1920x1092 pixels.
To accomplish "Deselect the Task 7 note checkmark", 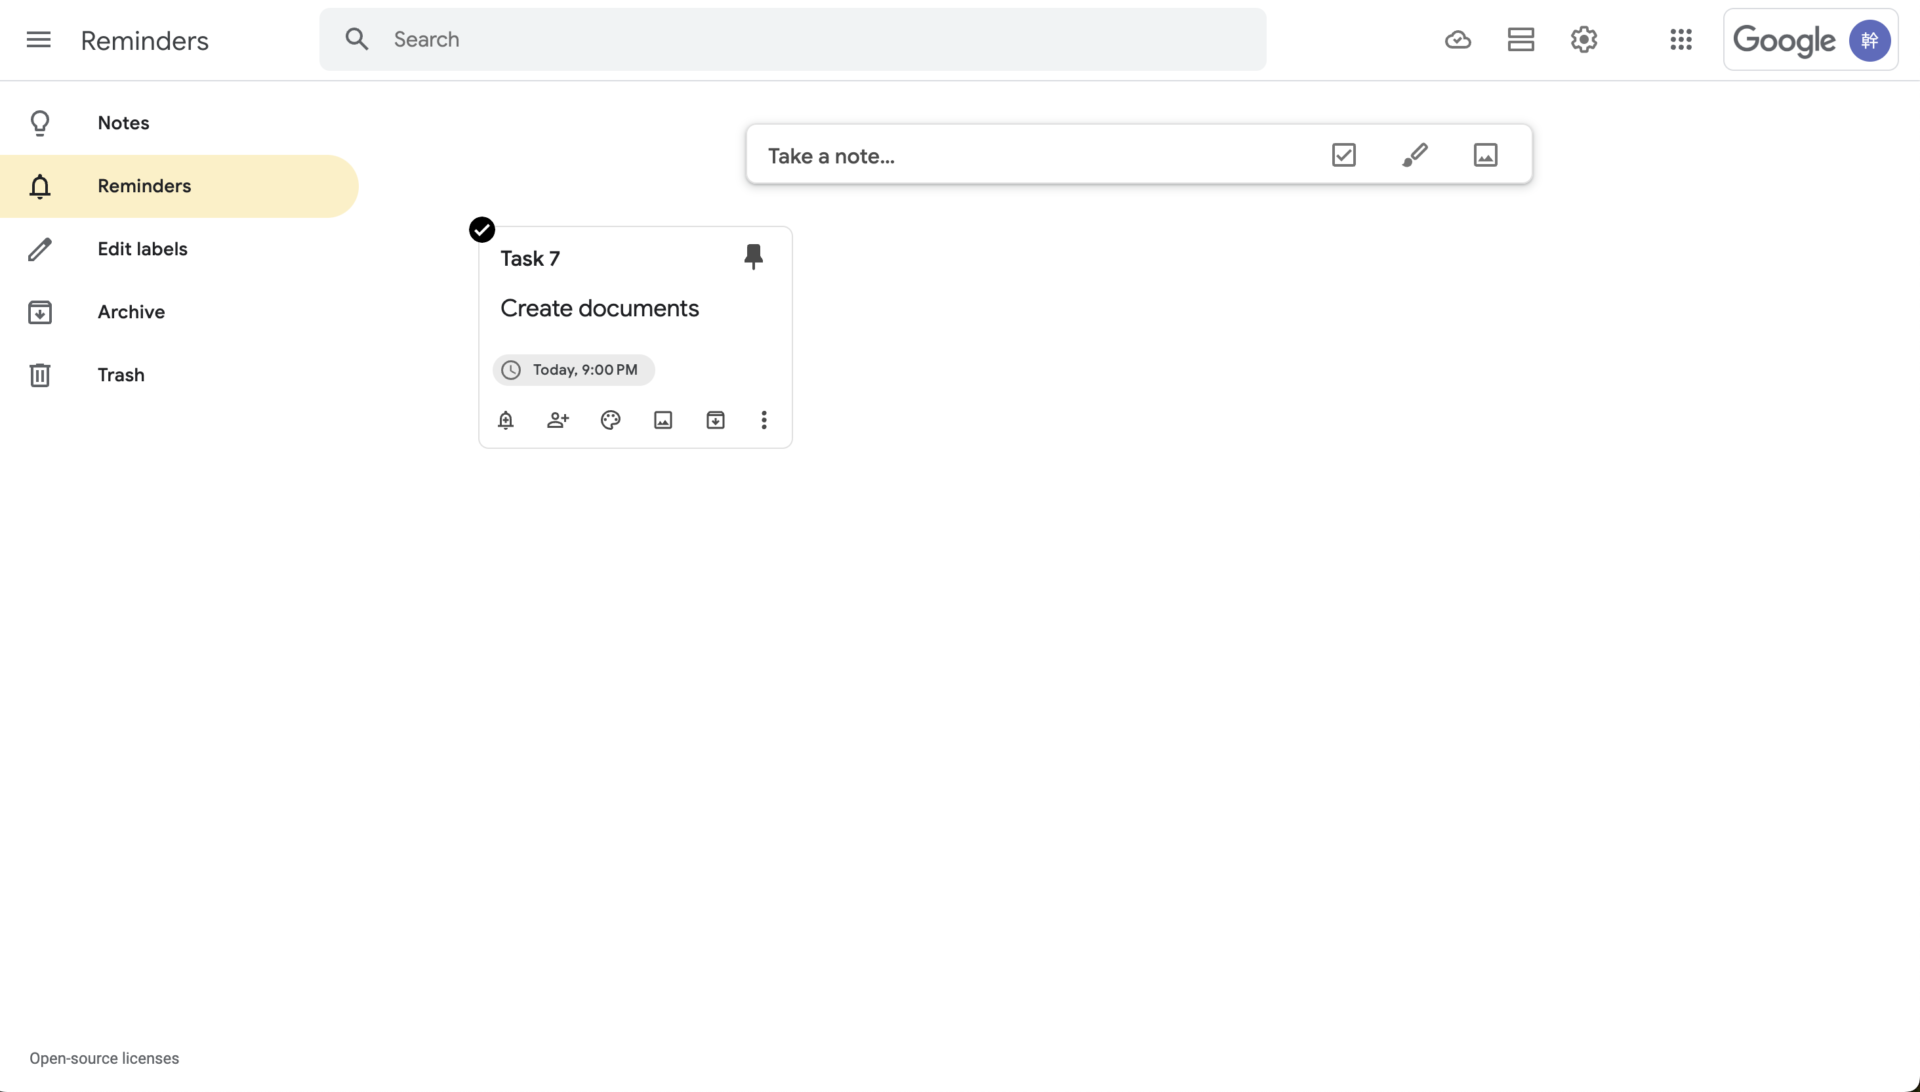I will (x=481, y=229).
